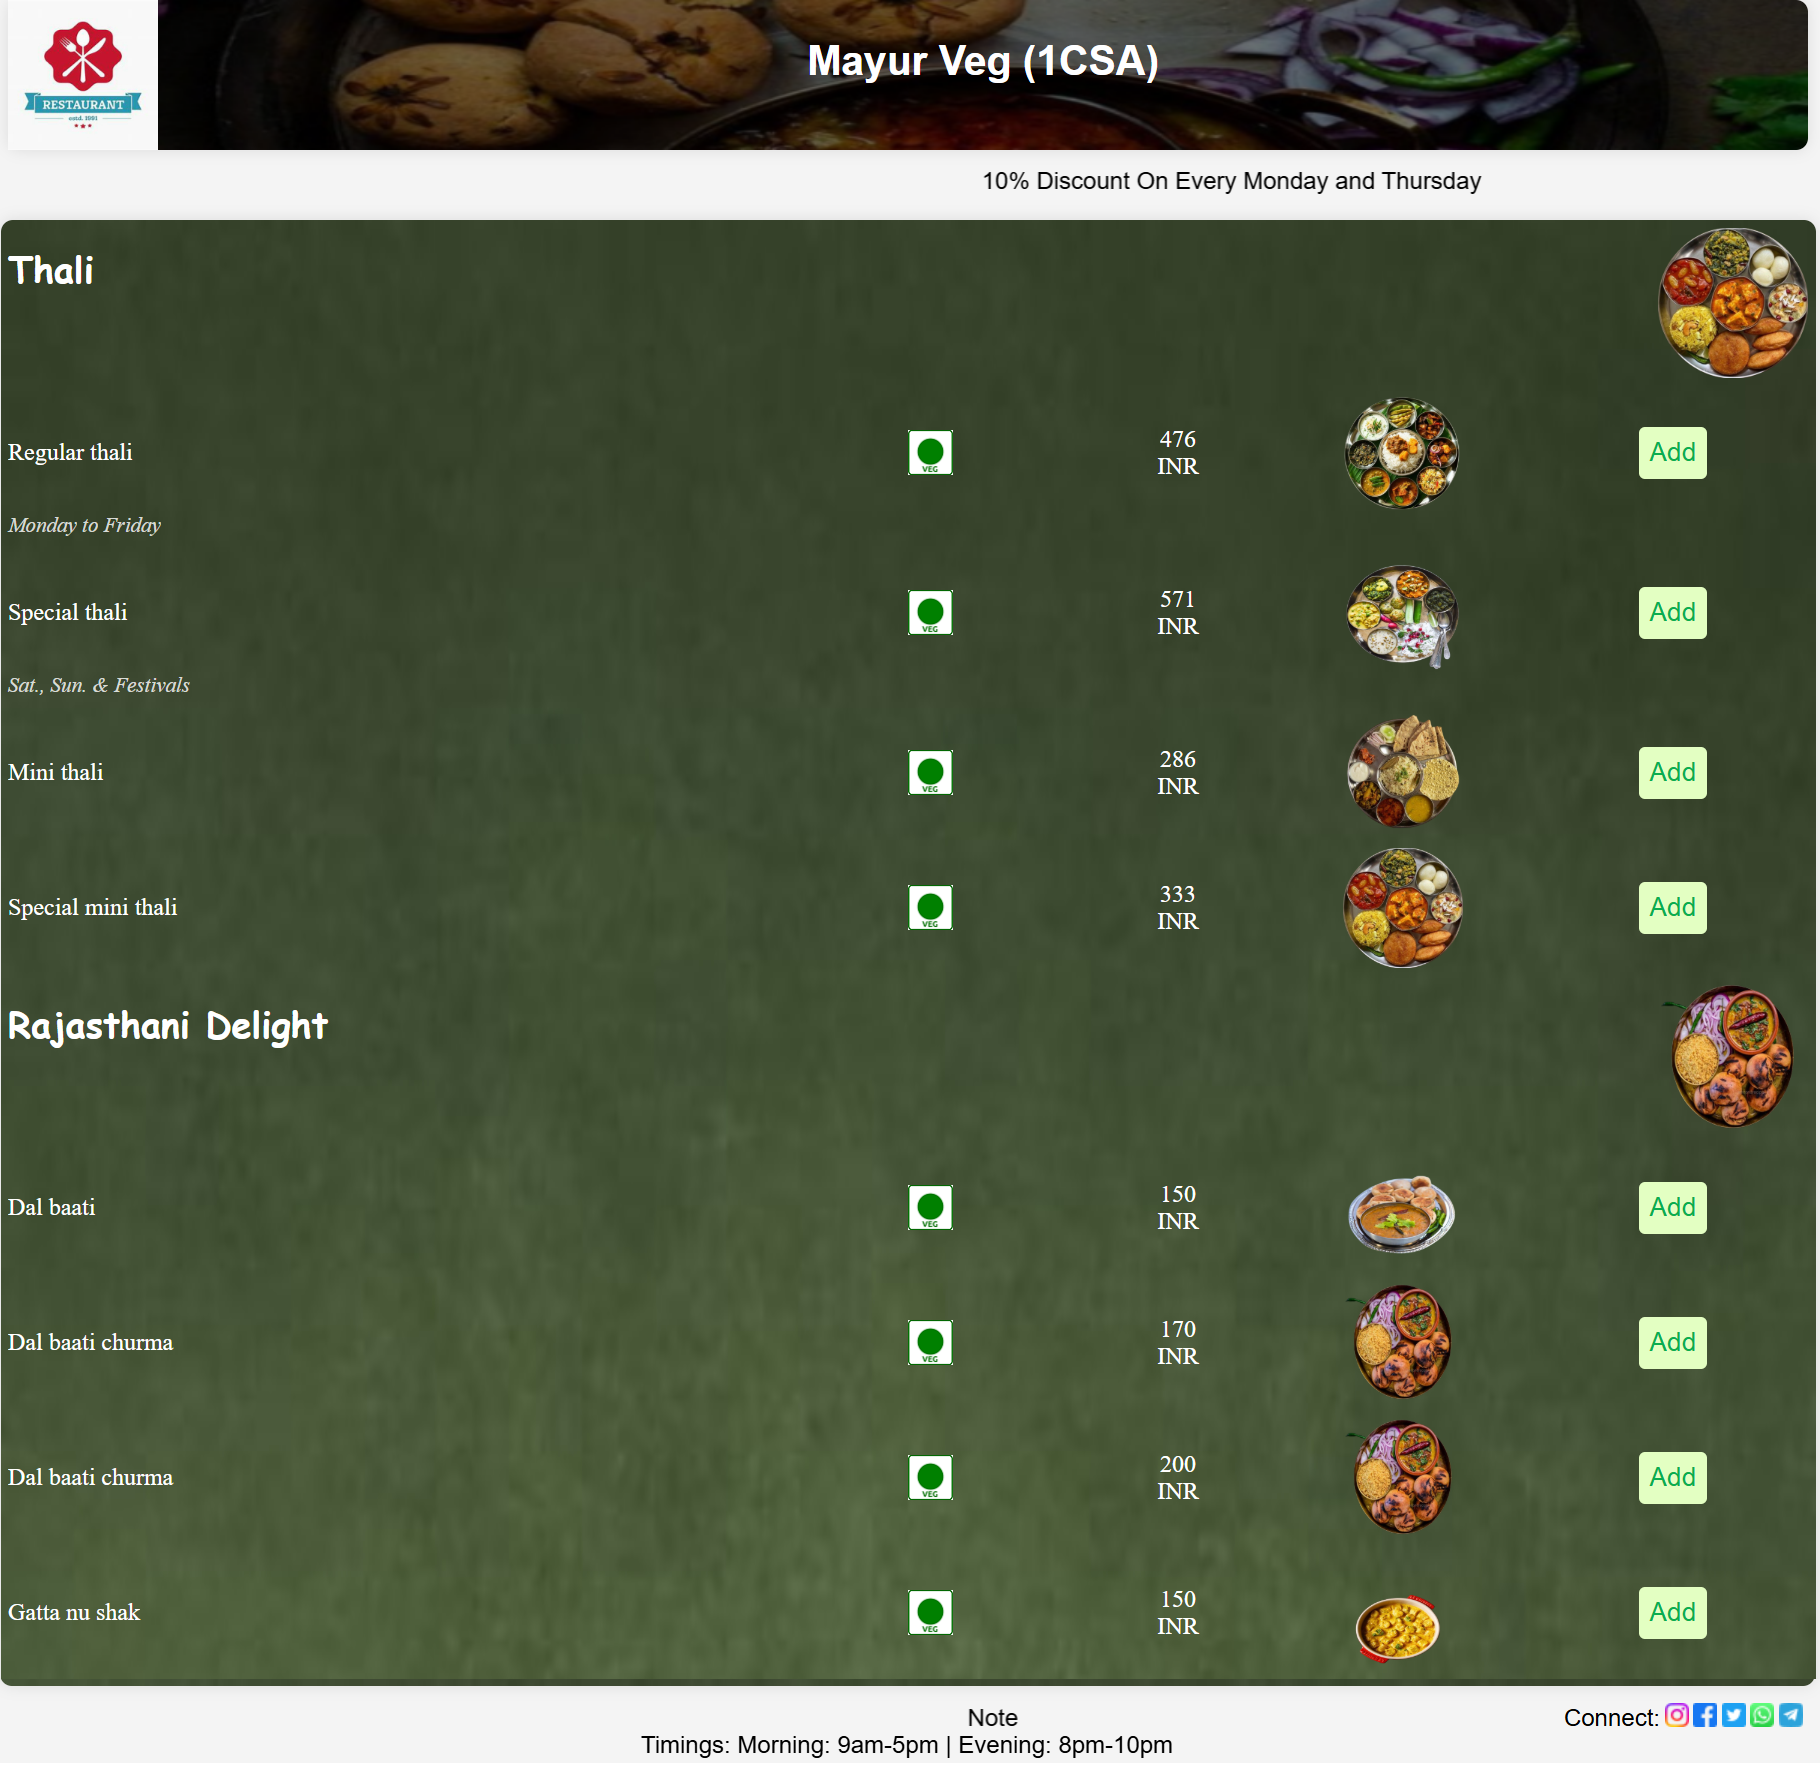This screenshot has width=1820, height=1767.
Task: Add the 200 INR Dal baati churma
Action: click(1672, 1478)
